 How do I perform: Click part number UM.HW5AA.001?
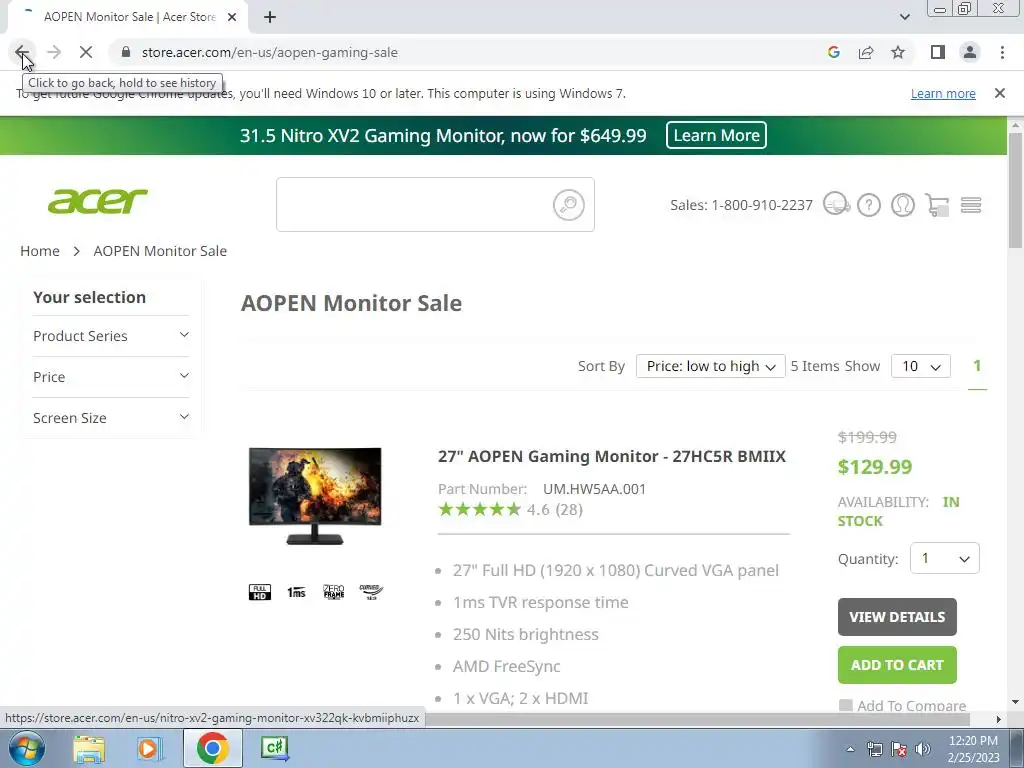(594, 489)
